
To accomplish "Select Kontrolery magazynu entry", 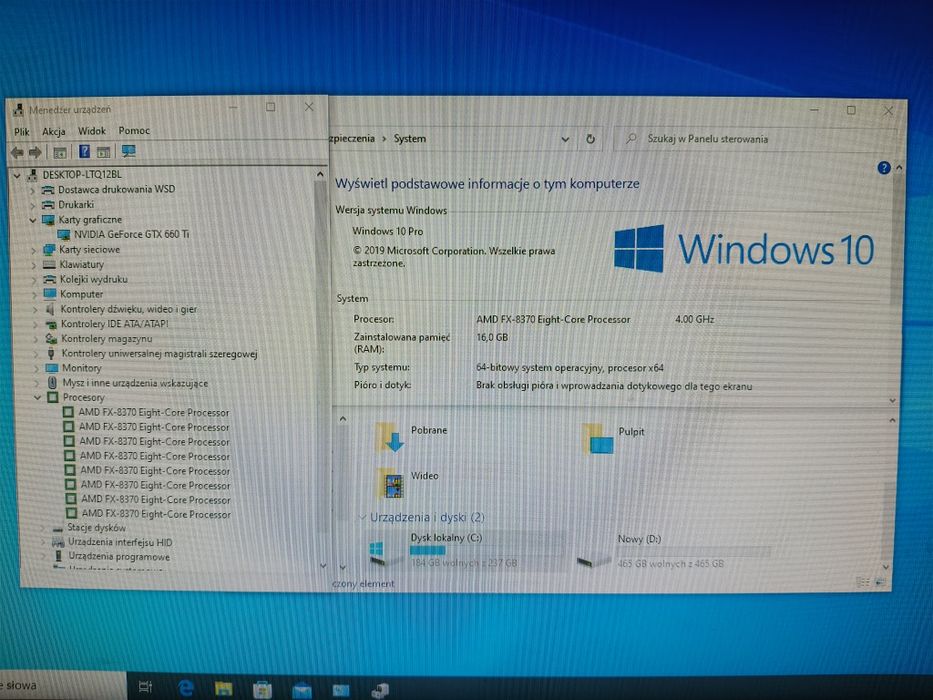I will point(107,339).
